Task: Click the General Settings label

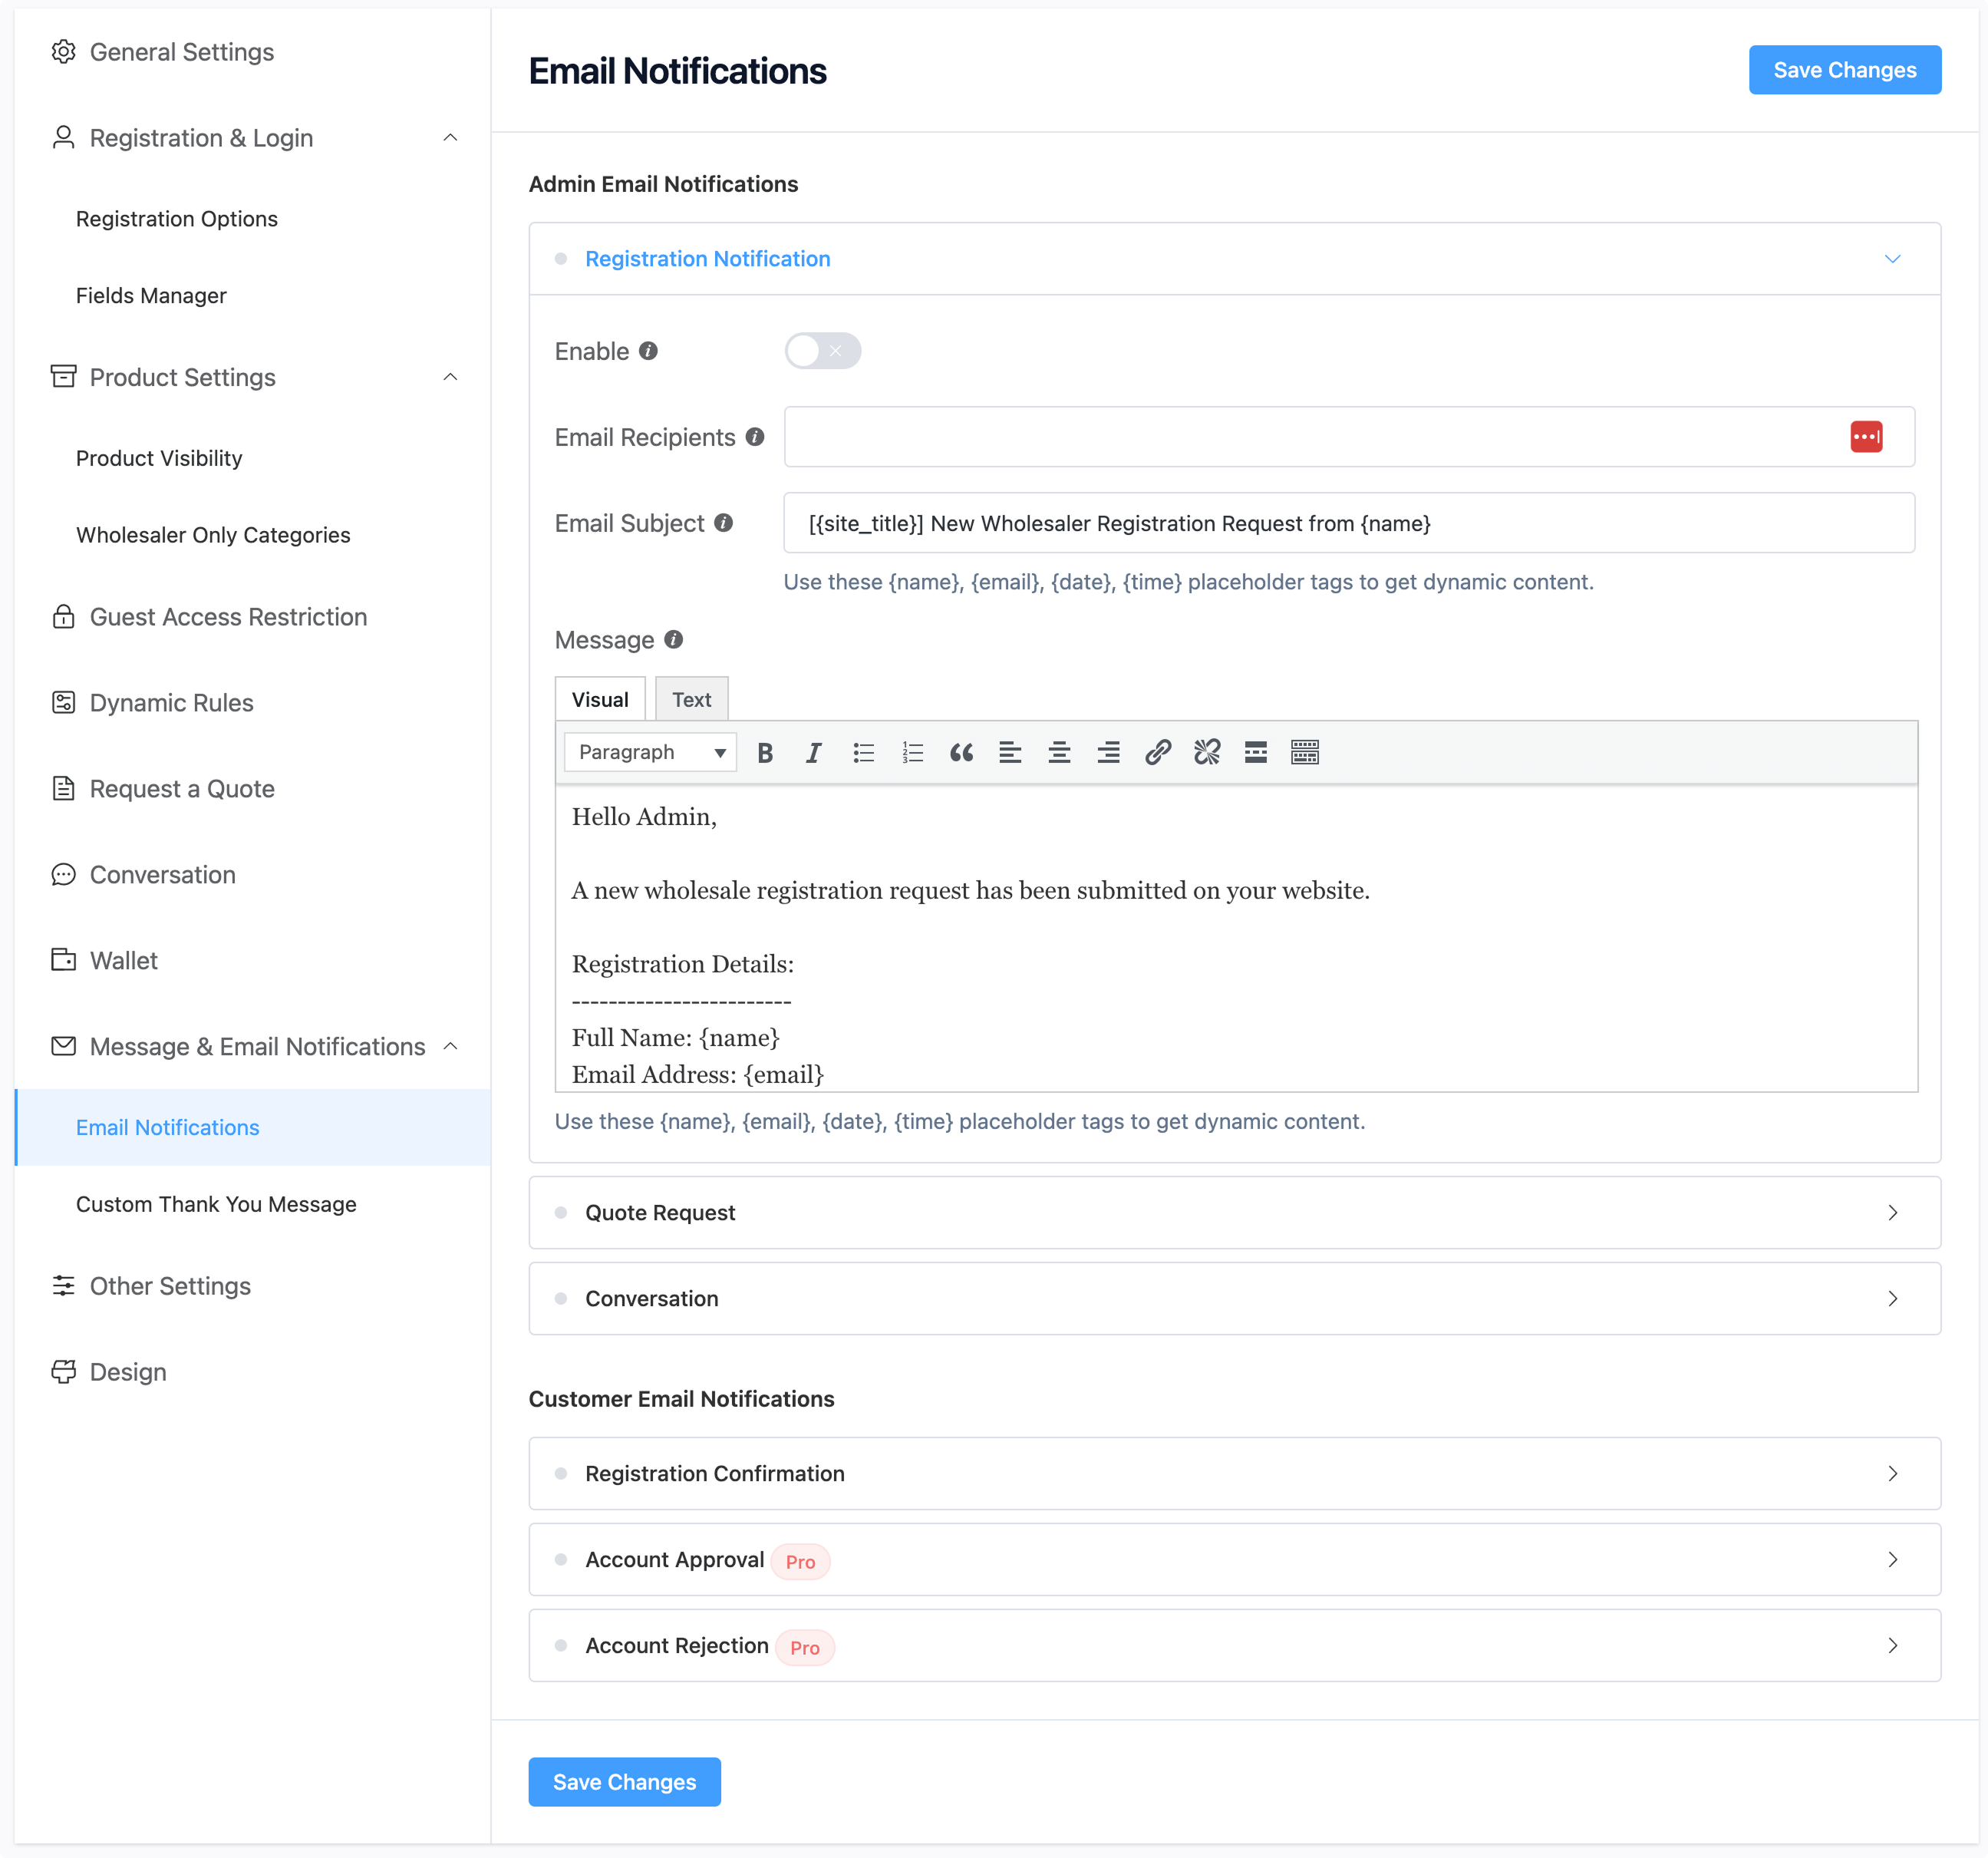Action: coord(182,52)
